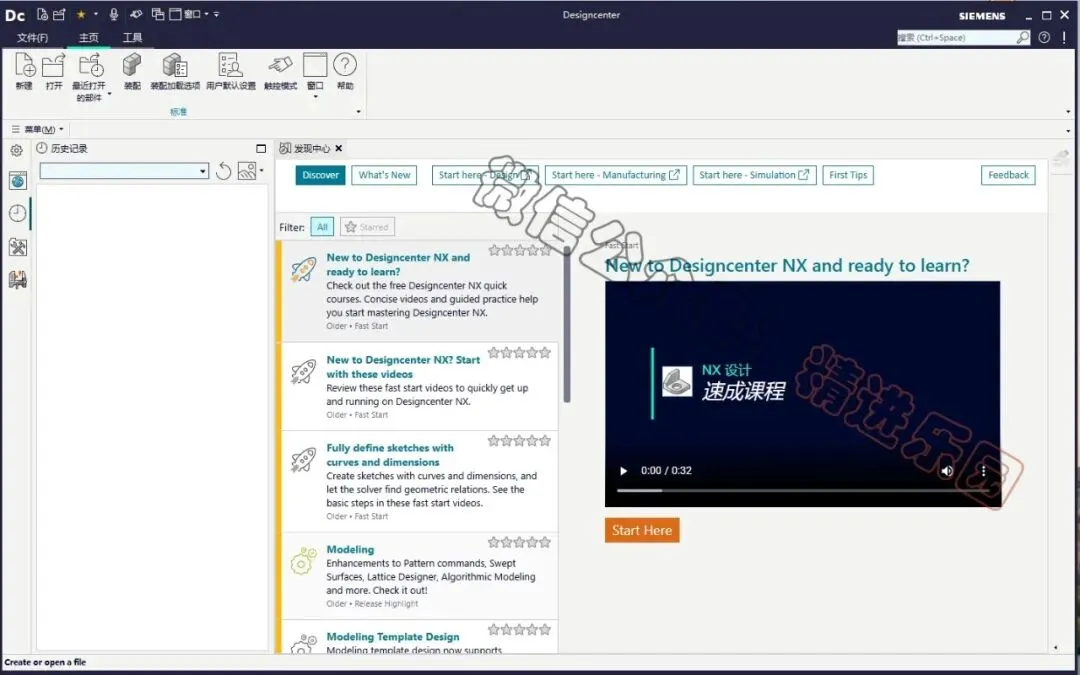Expand the arrow beside the image view icon
Image resolution: width=1080 pixels, height=675 pixels.
pyautogui.click(x=262, y=170)
